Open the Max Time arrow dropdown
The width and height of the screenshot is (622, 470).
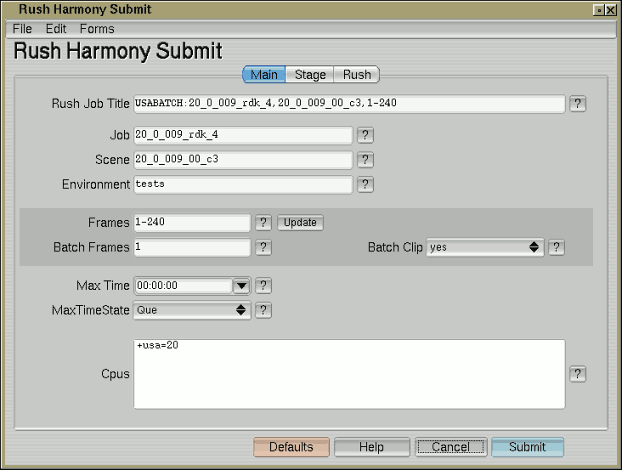tap(241, 286)
